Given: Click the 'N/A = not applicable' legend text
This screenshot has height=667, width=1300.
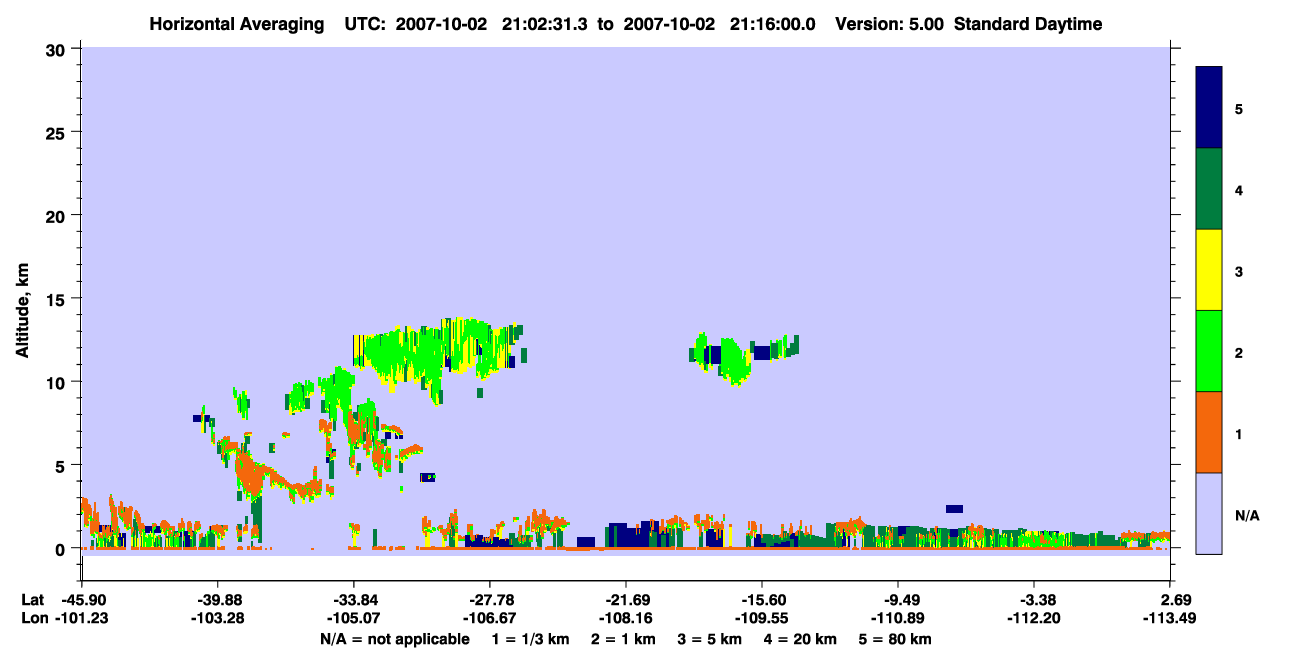Looking at the screenshot, I should coord(395,639).
